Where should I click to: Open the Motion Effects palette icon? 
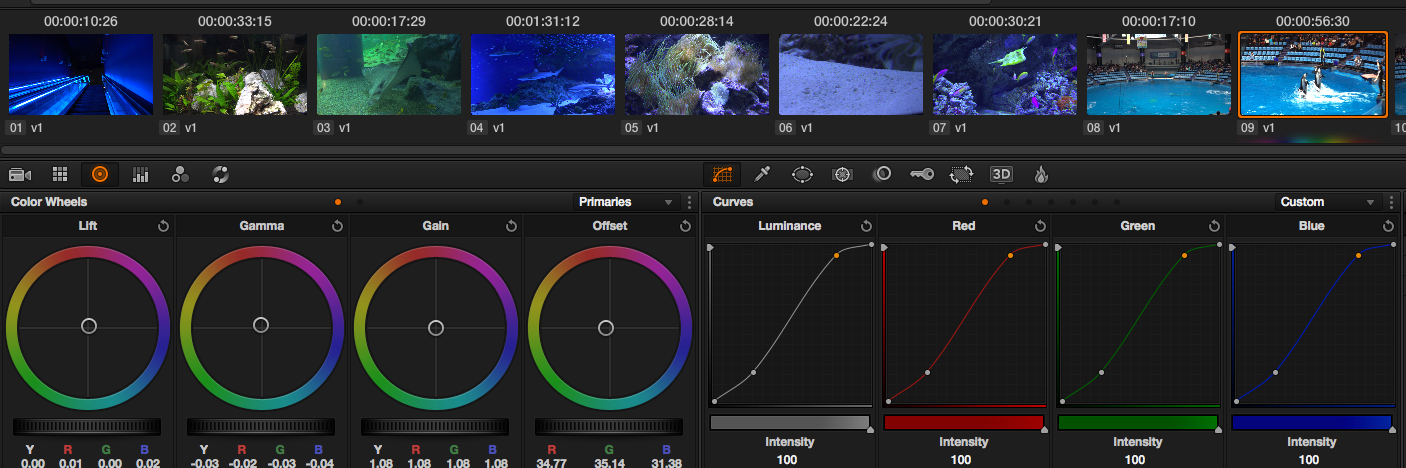point(221,175)
